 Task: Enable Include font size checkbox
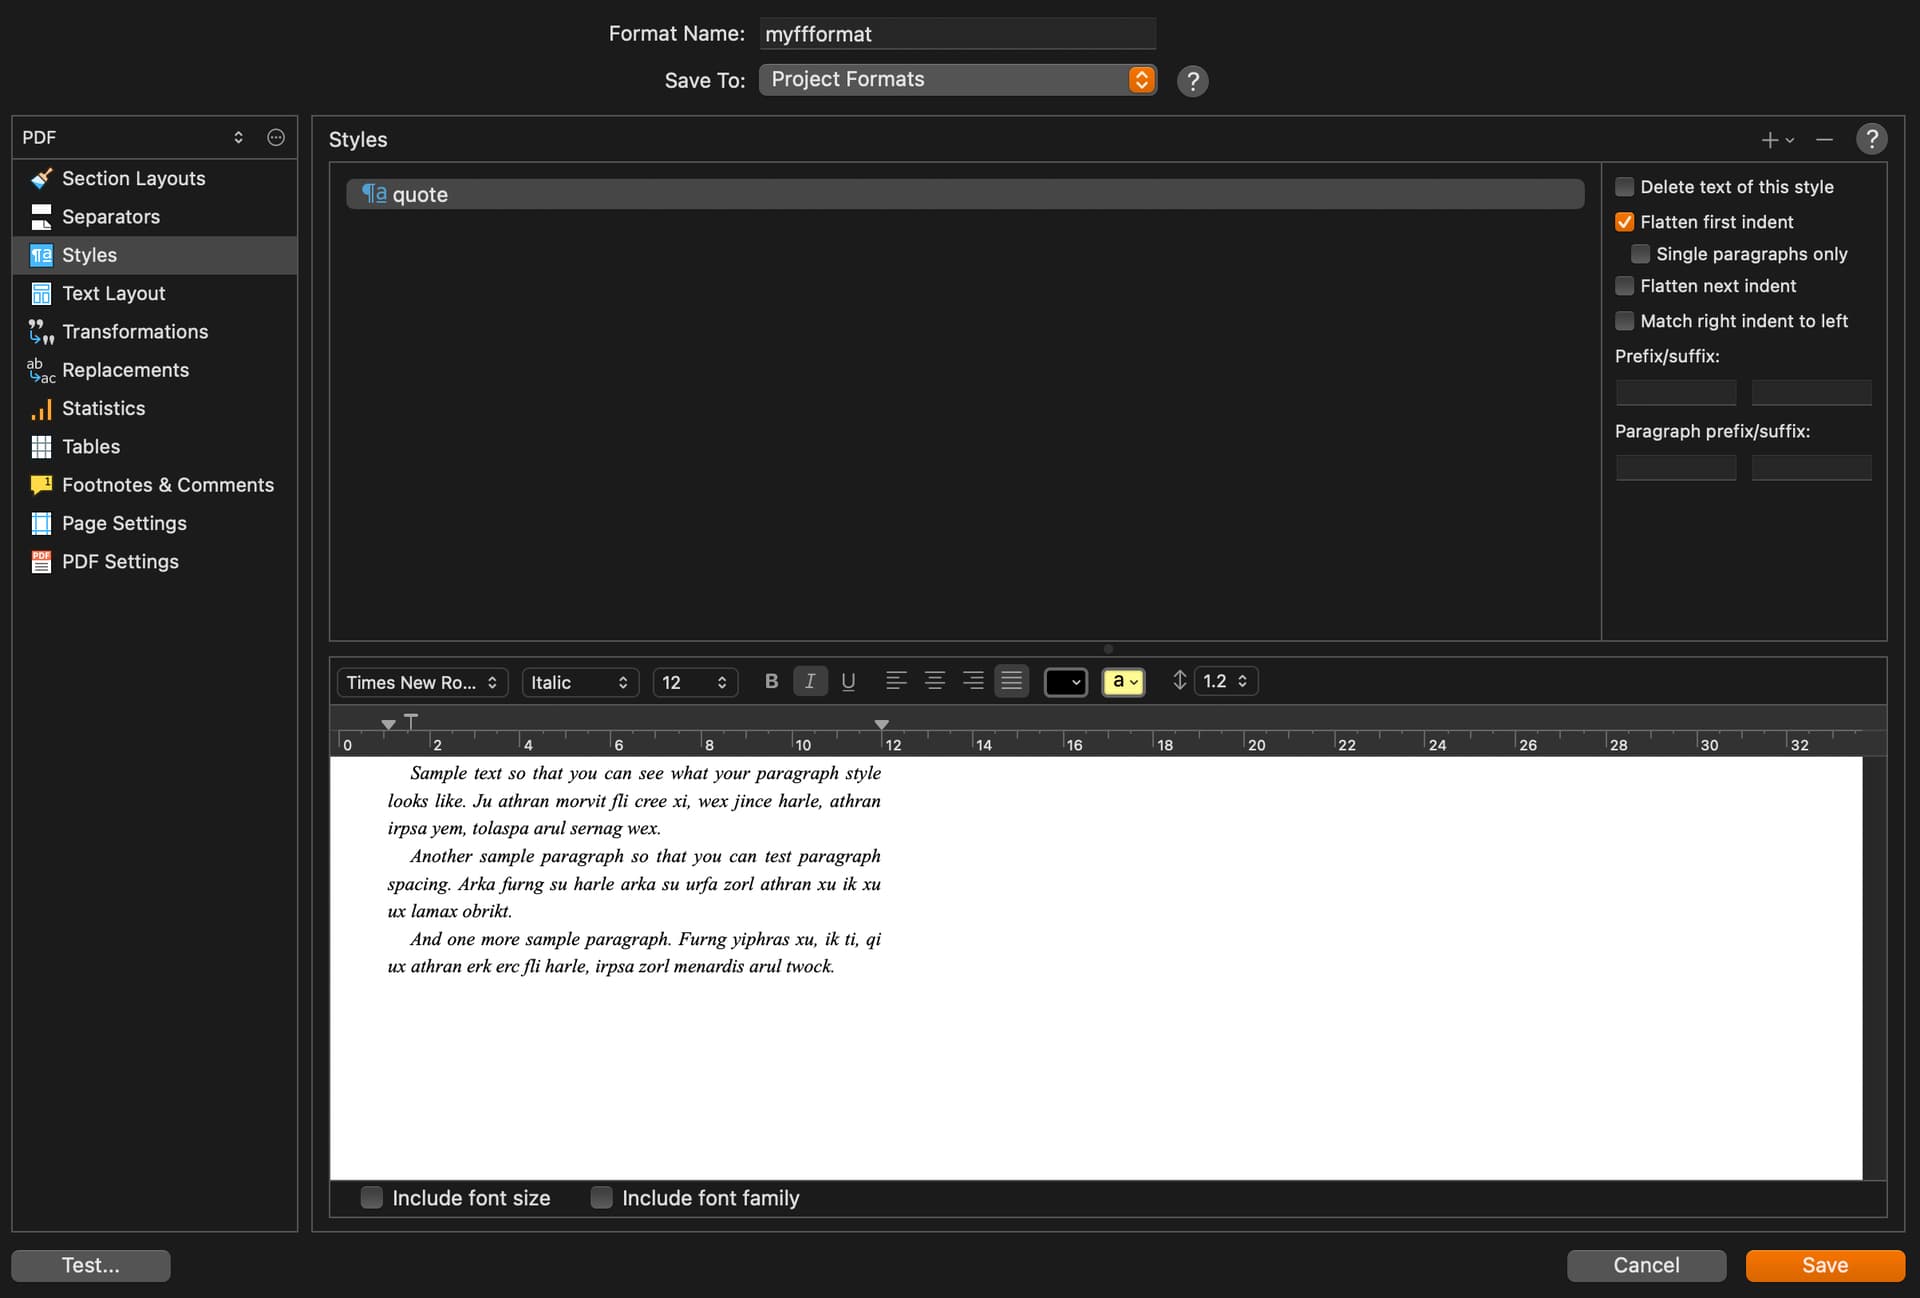(372, 1198)
